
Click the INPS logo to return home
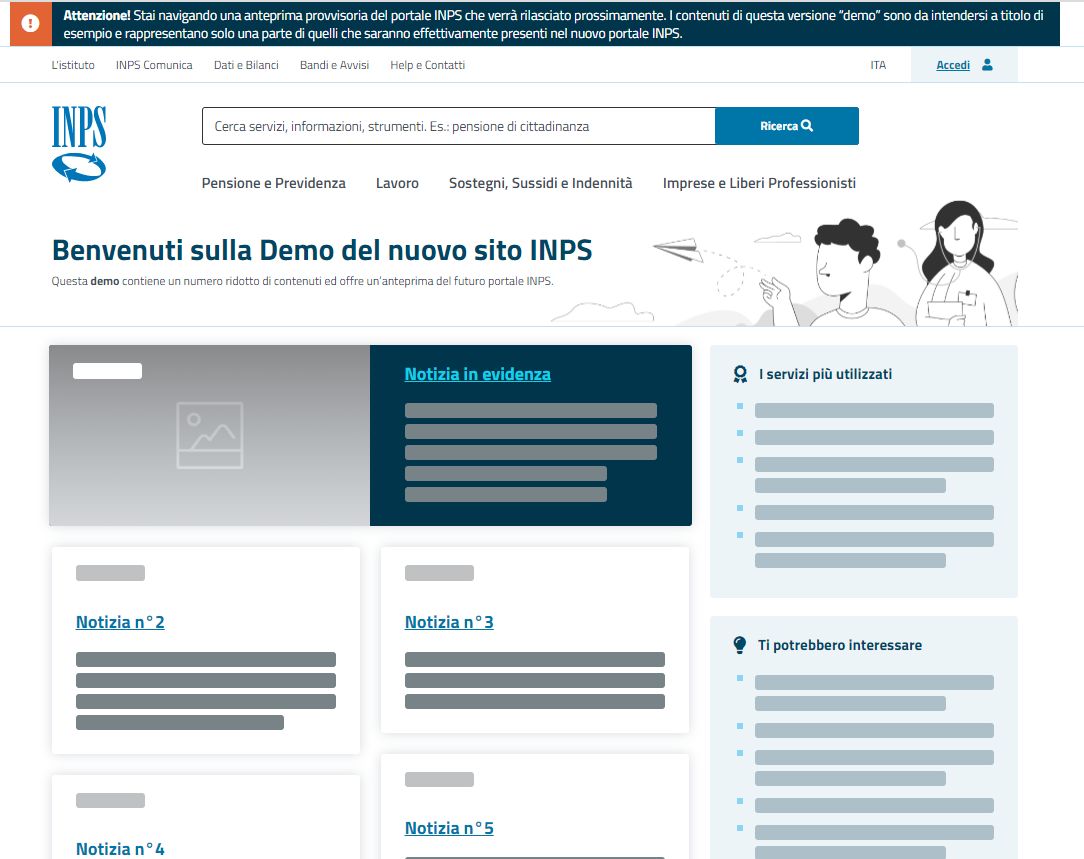78,143
